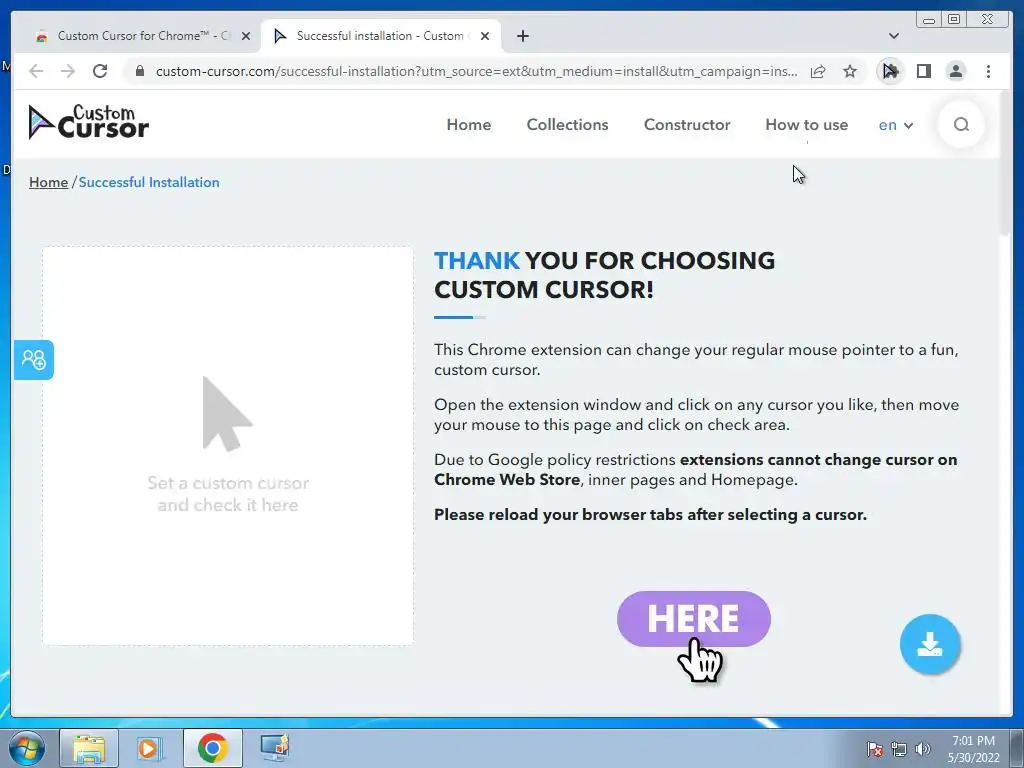Open the taskbar clock showing 7:01 PM

(973, 748)
